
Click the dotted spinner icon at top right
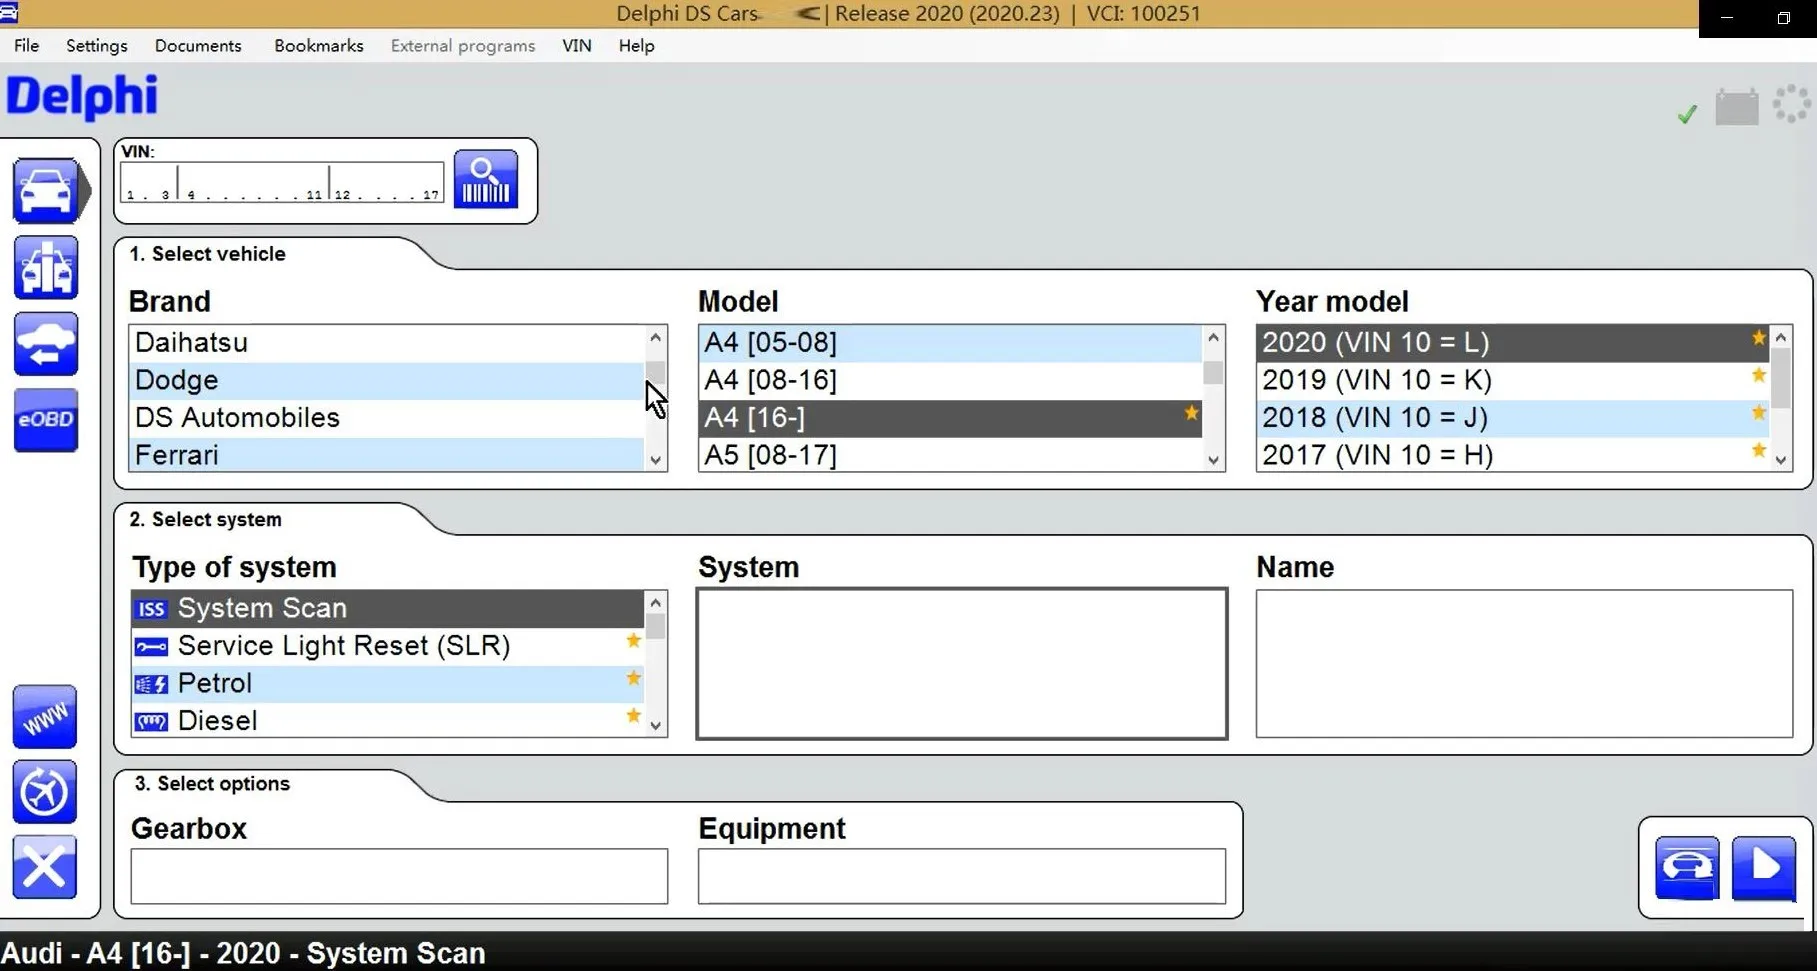pyautogui.click(x=1791, y=105)
